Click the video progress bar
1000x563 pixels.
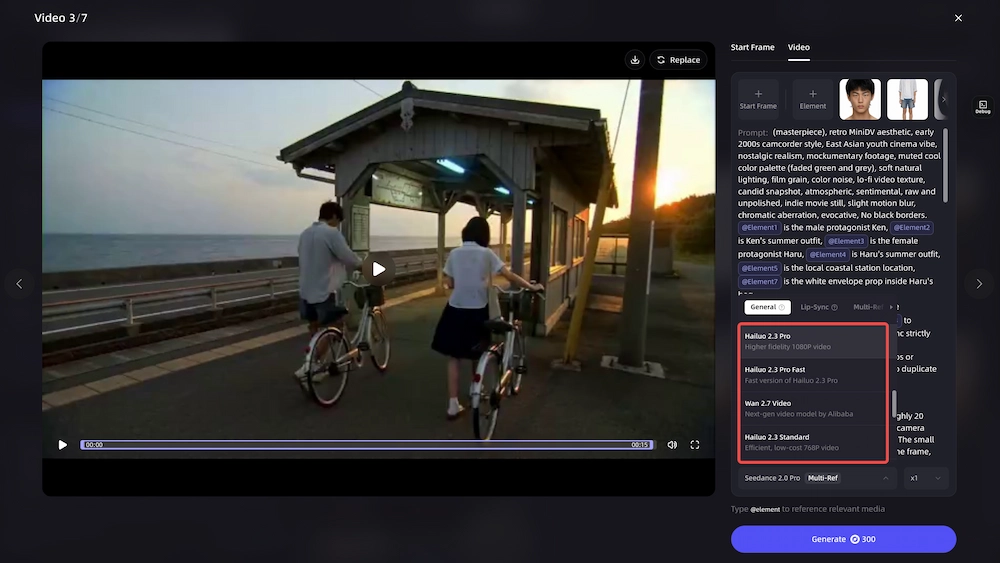coord(367,445)
